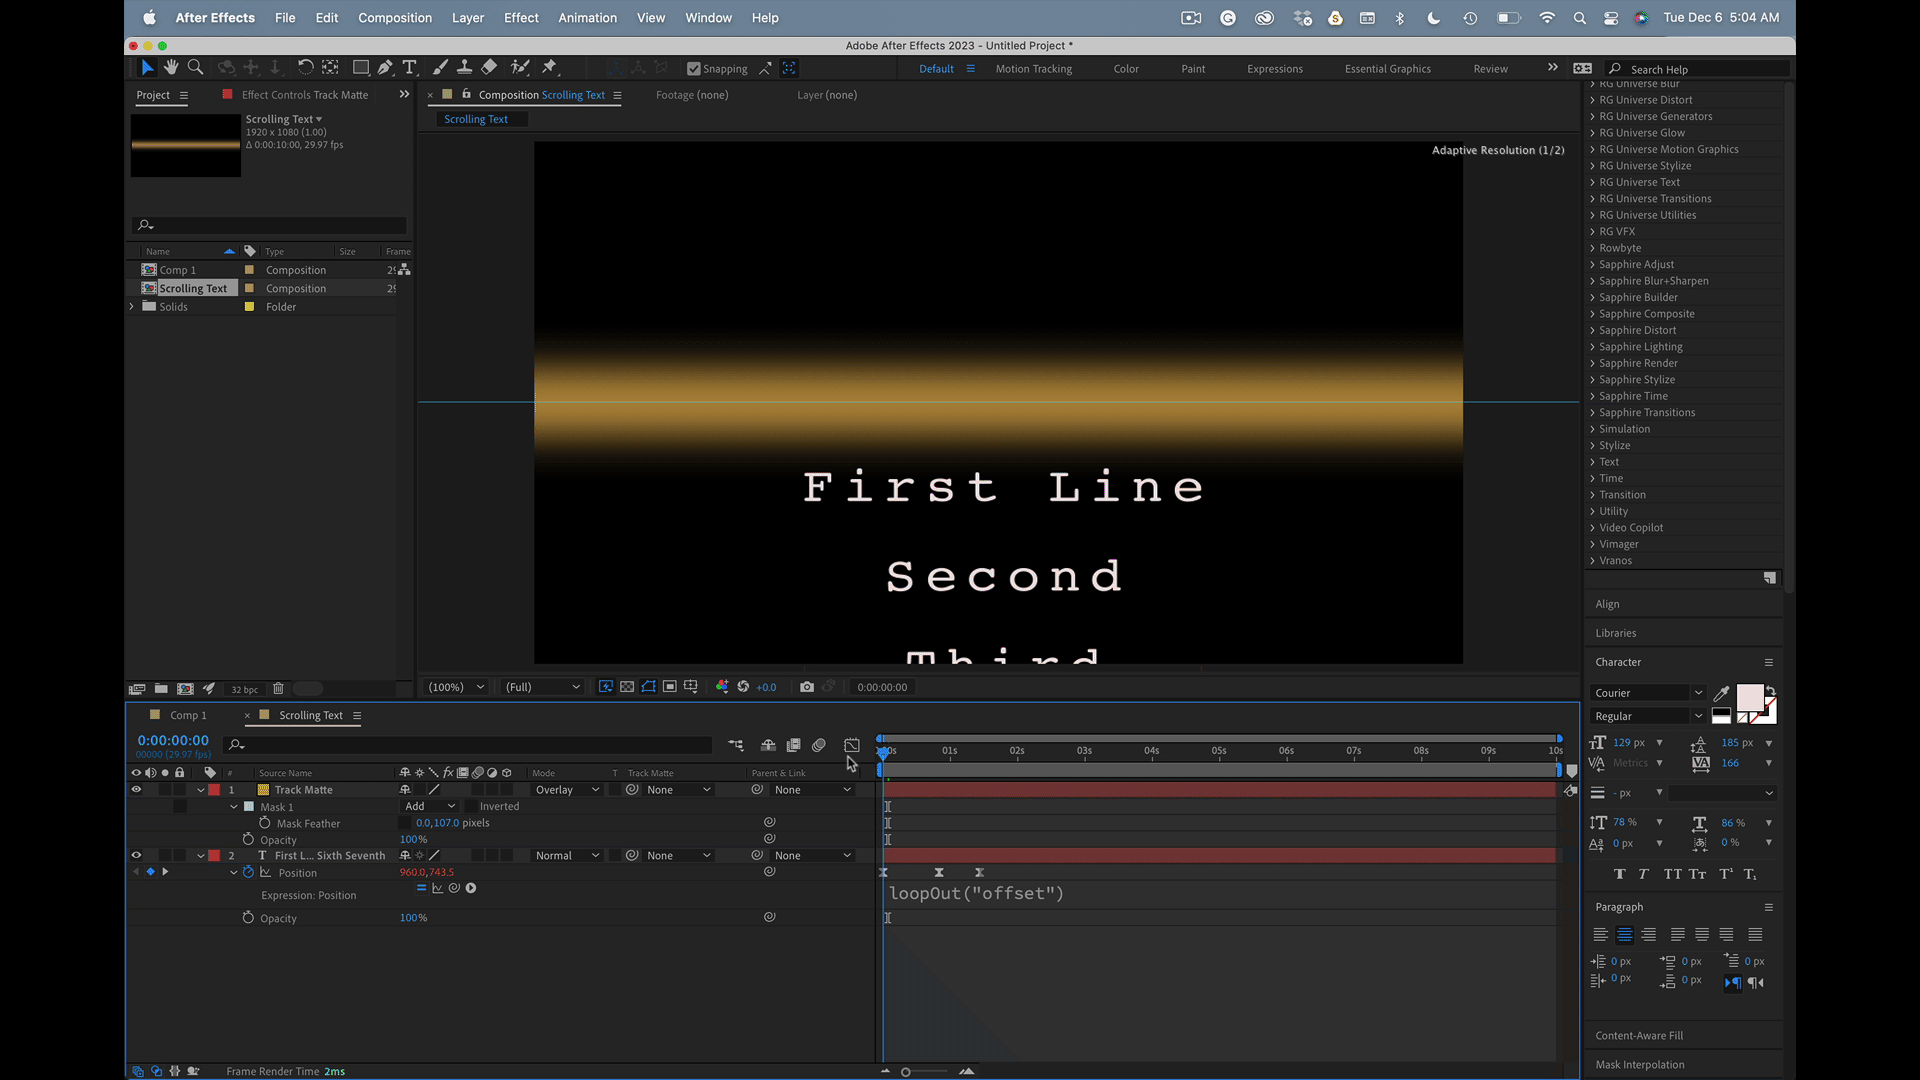
Task: Pick the eyedropper in Character panel
Action: 1721,693
